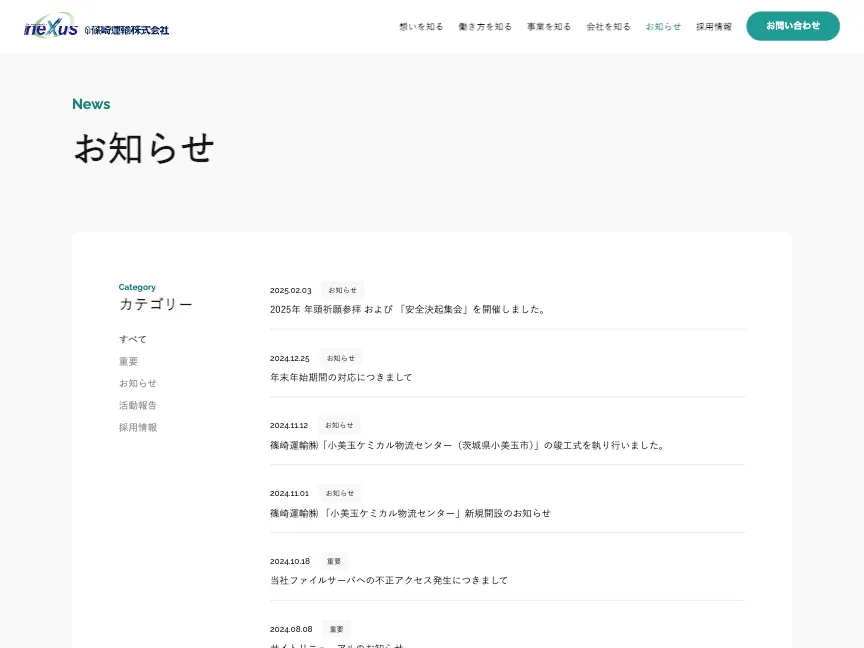The image size is (864, 648).
Task: Go to 事業を知る in navigation
Action: tap(549, 27)
